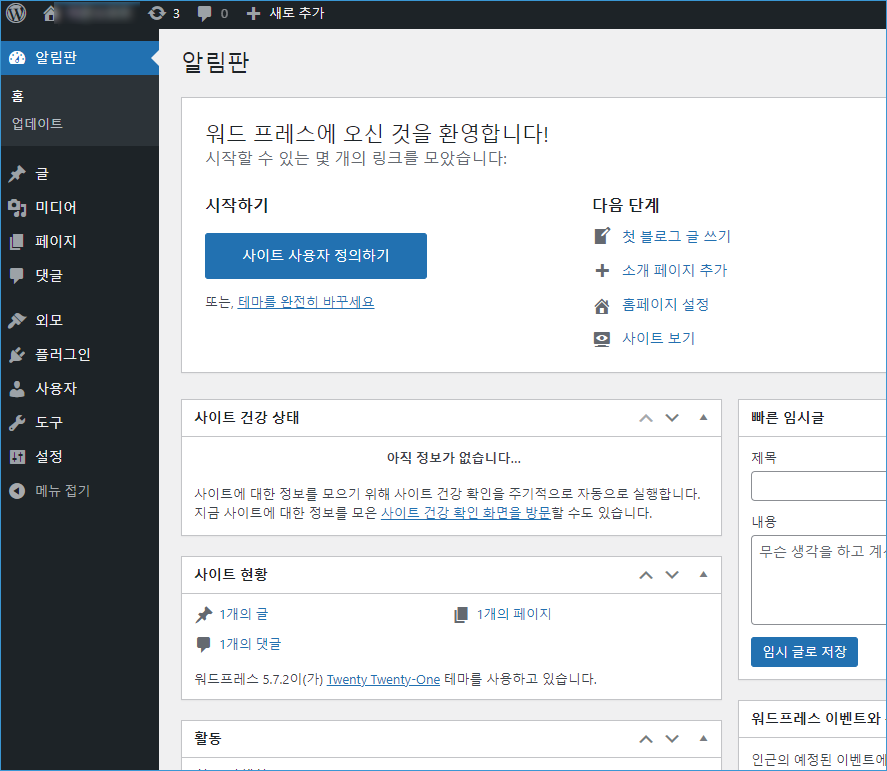Click the settings sliders icon beside 설정
The width and height of the screenshot is (887, 771).
(x=17, y=456)
